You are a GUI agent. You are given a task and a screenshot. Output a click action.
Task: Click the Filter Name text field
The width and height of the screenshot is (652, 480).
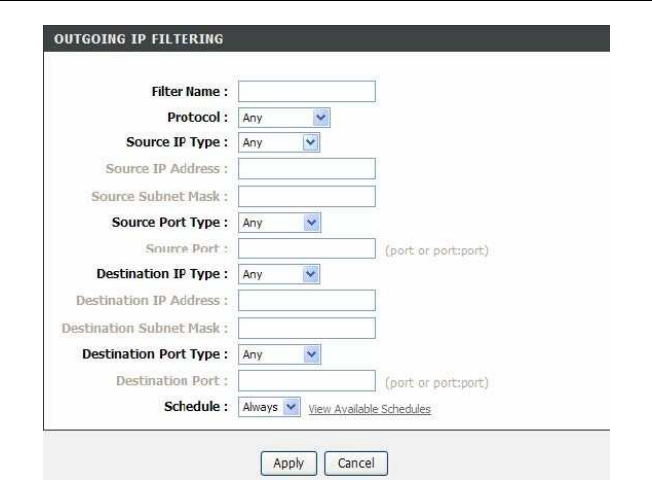click(307, 92)
